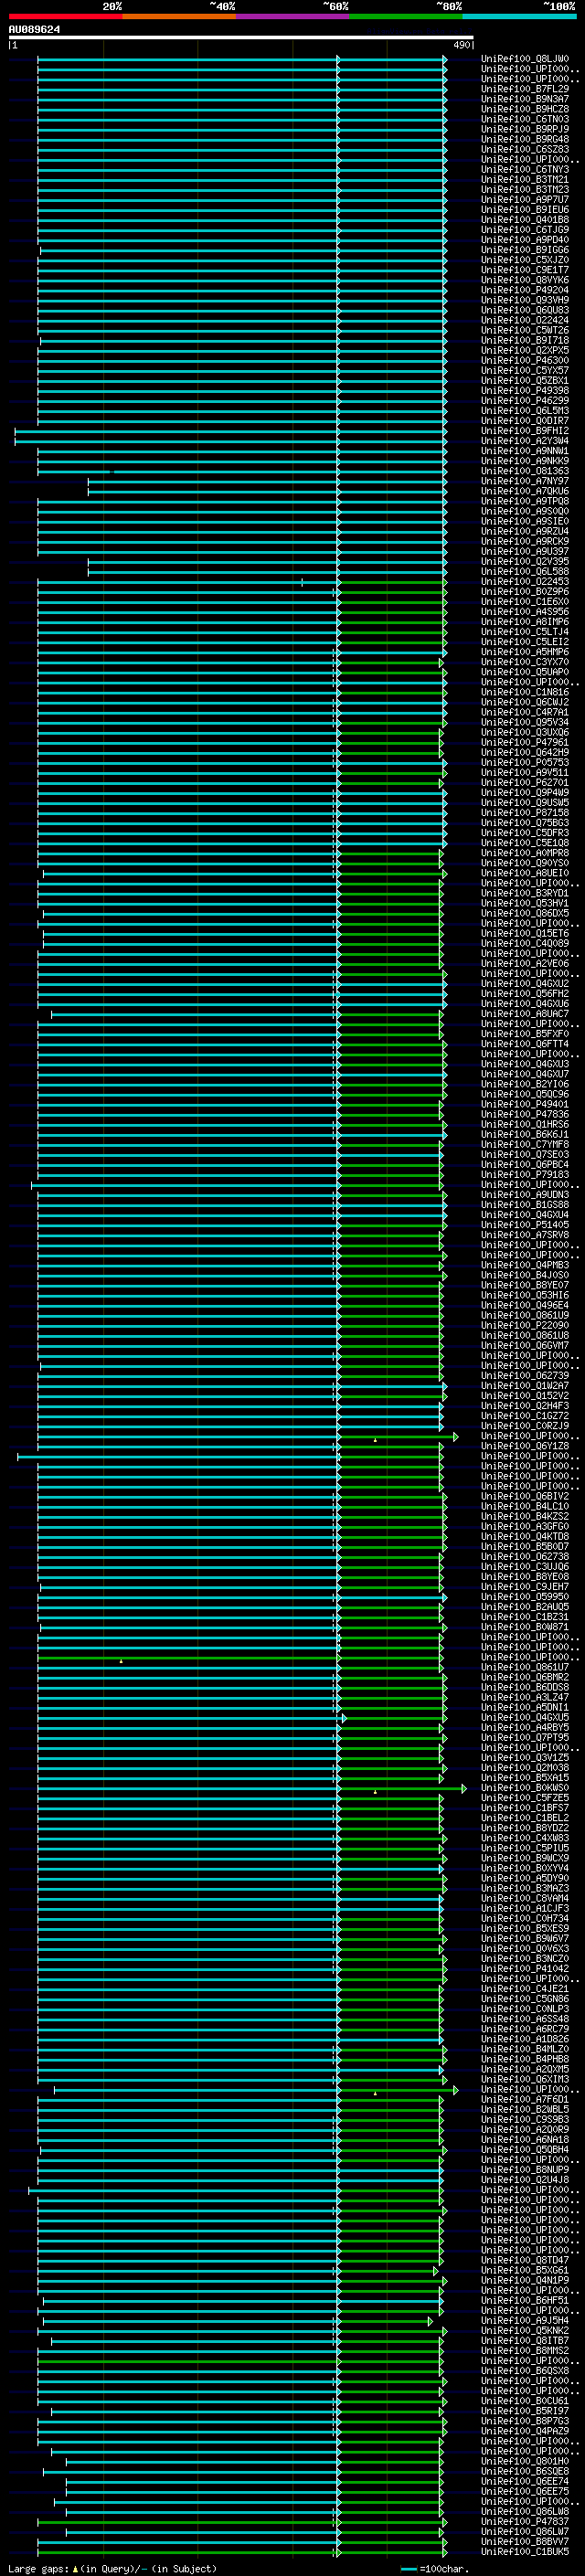Screen dimensions: 585x2576
Task: Select the label UniRef100_B3MAZ3
Action: 524,1888
